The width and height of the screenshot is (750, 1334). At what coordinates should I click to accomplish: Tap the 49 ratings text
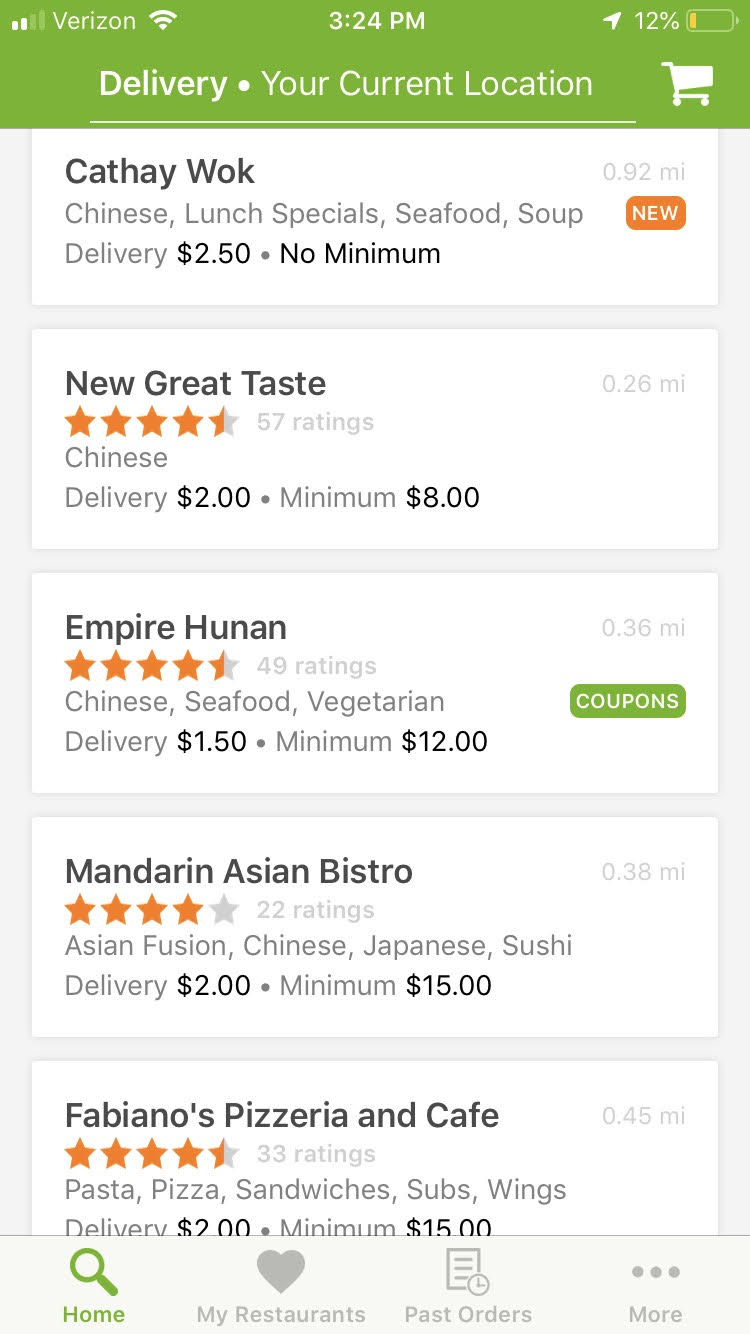click(316, 666)
